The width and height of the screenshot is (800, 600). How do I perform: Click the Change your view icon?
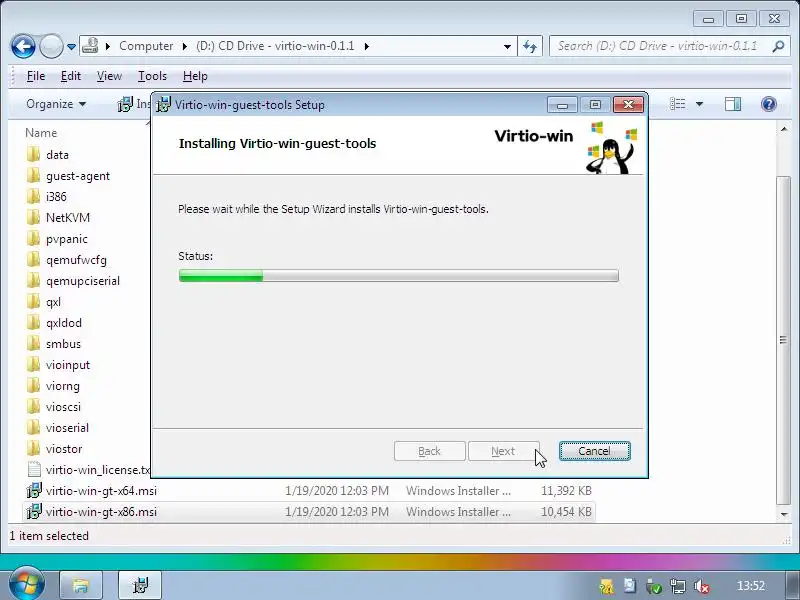tap(678, 104)
